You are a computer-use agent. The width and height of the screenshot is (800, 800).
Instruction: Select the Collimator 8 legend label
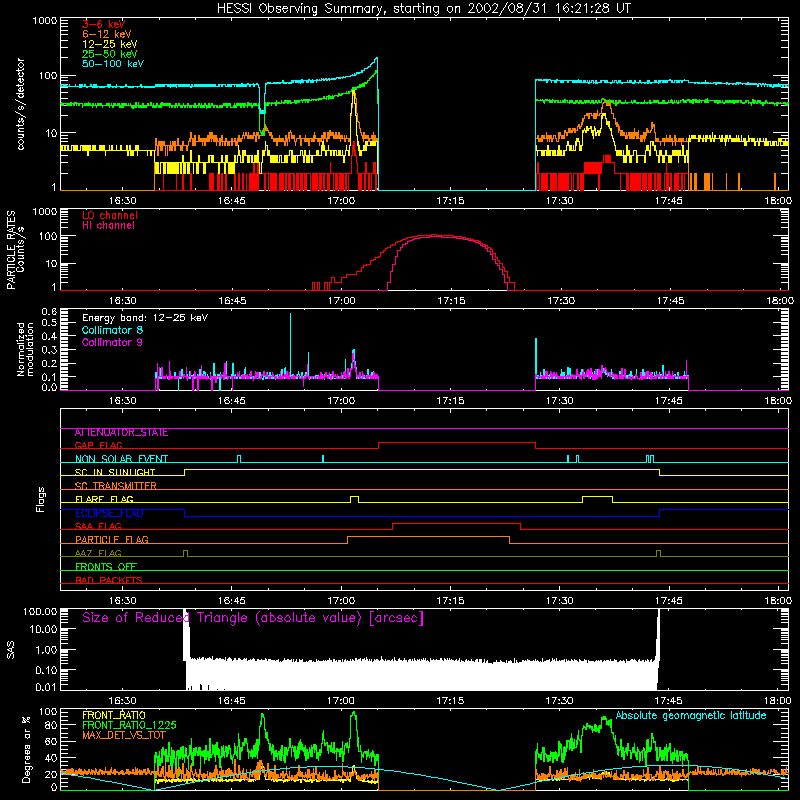[x=112, y=330]
